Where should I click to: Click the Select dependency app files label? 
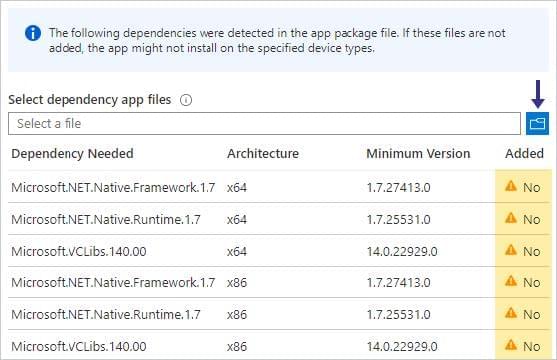(x=90, y=100)
